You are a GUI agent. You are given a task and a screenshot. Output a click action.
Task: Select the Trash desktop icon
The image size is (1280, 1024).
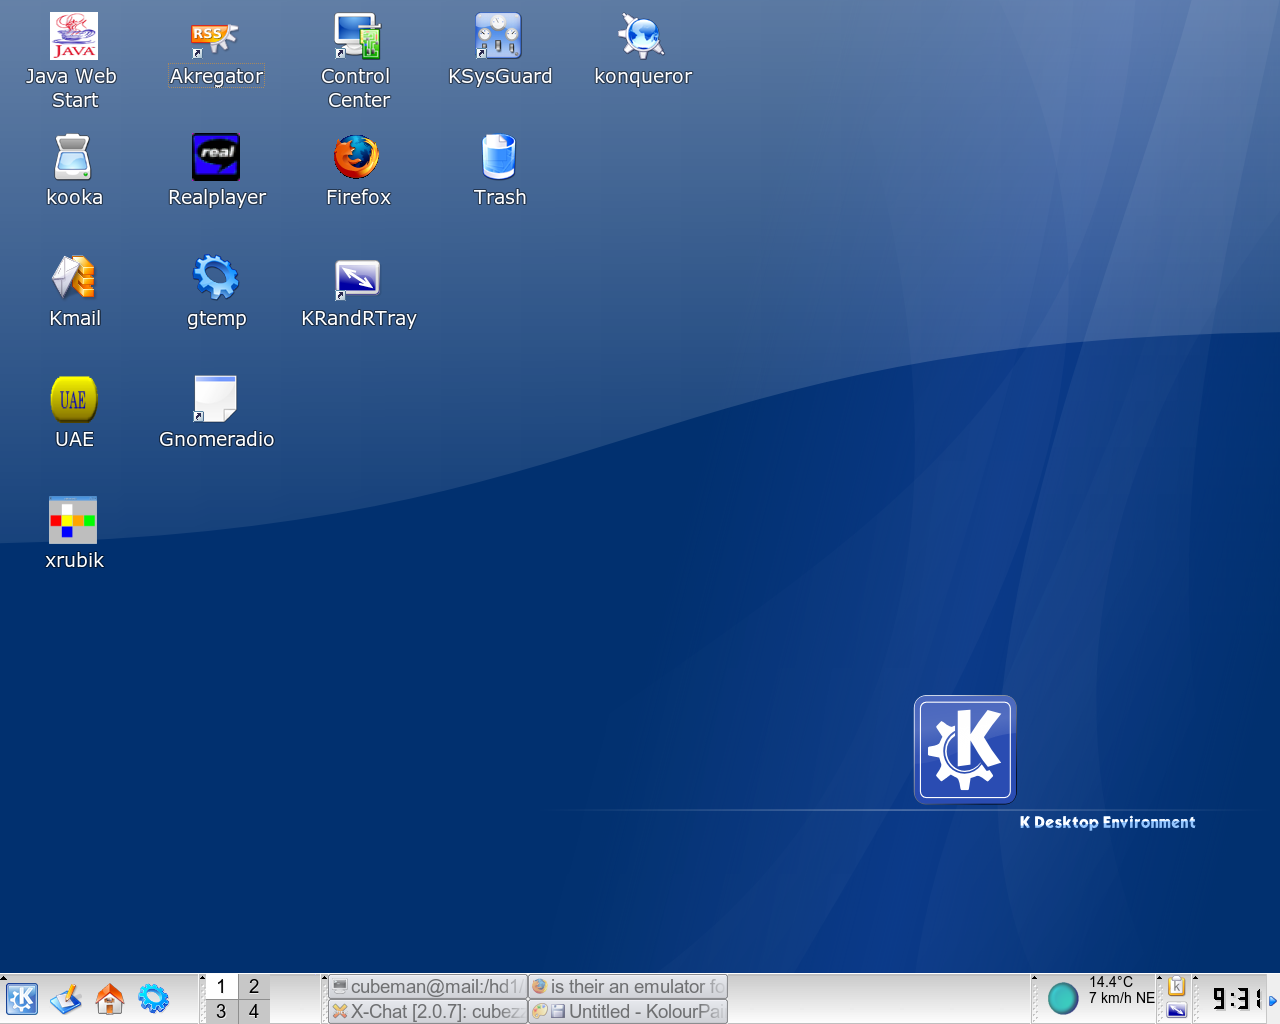click(499, 158)
